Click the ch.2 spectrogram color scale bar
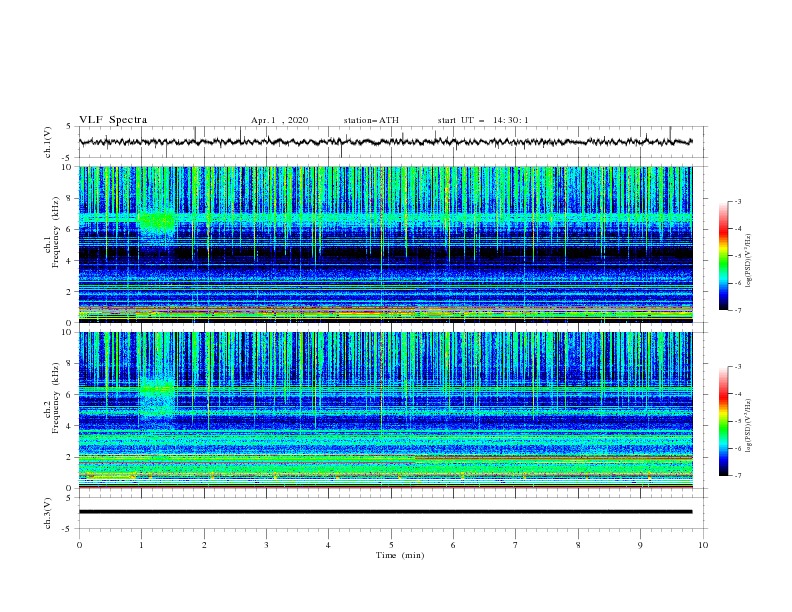This screenshot has height=612, width=792. pyautogui.click(x=723, y=421)
